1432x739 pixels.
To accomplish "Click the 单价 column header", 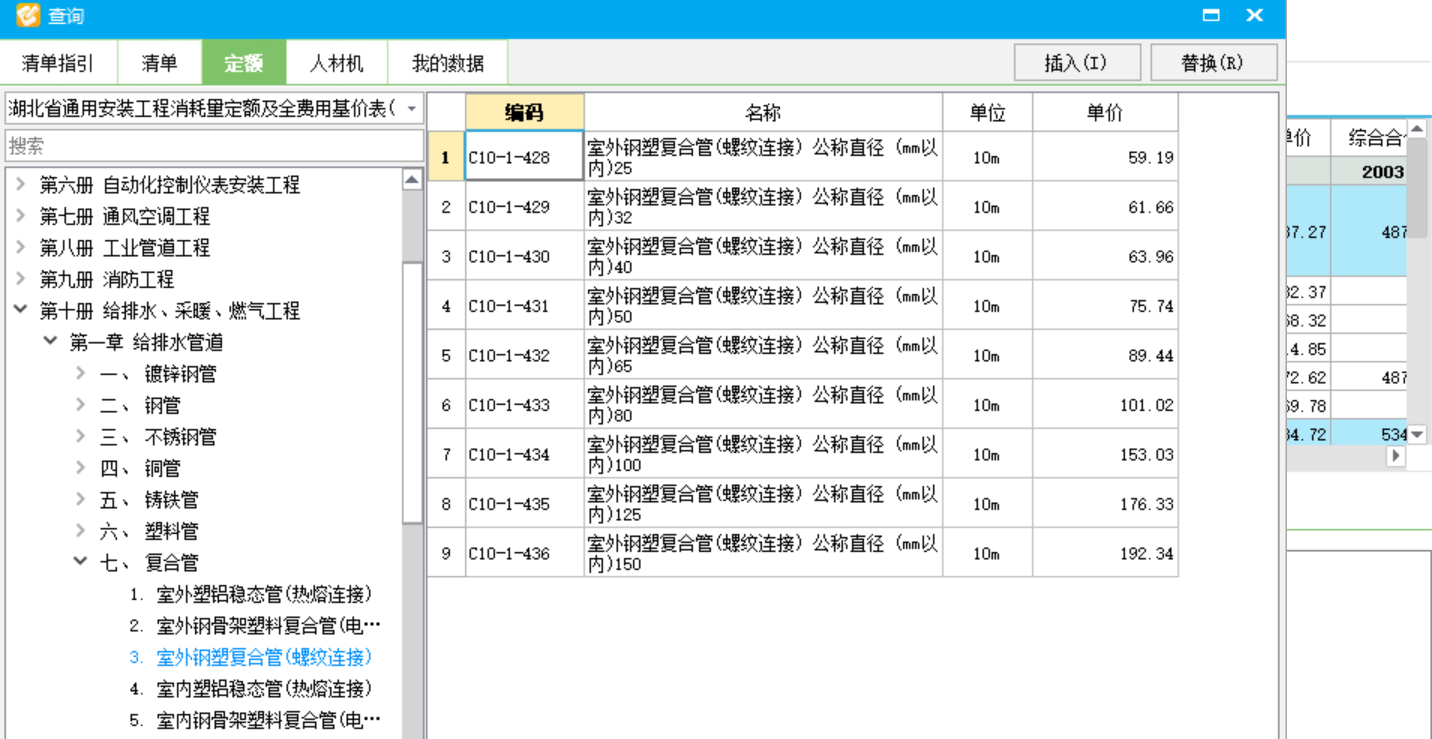I will pos(1105,113).
